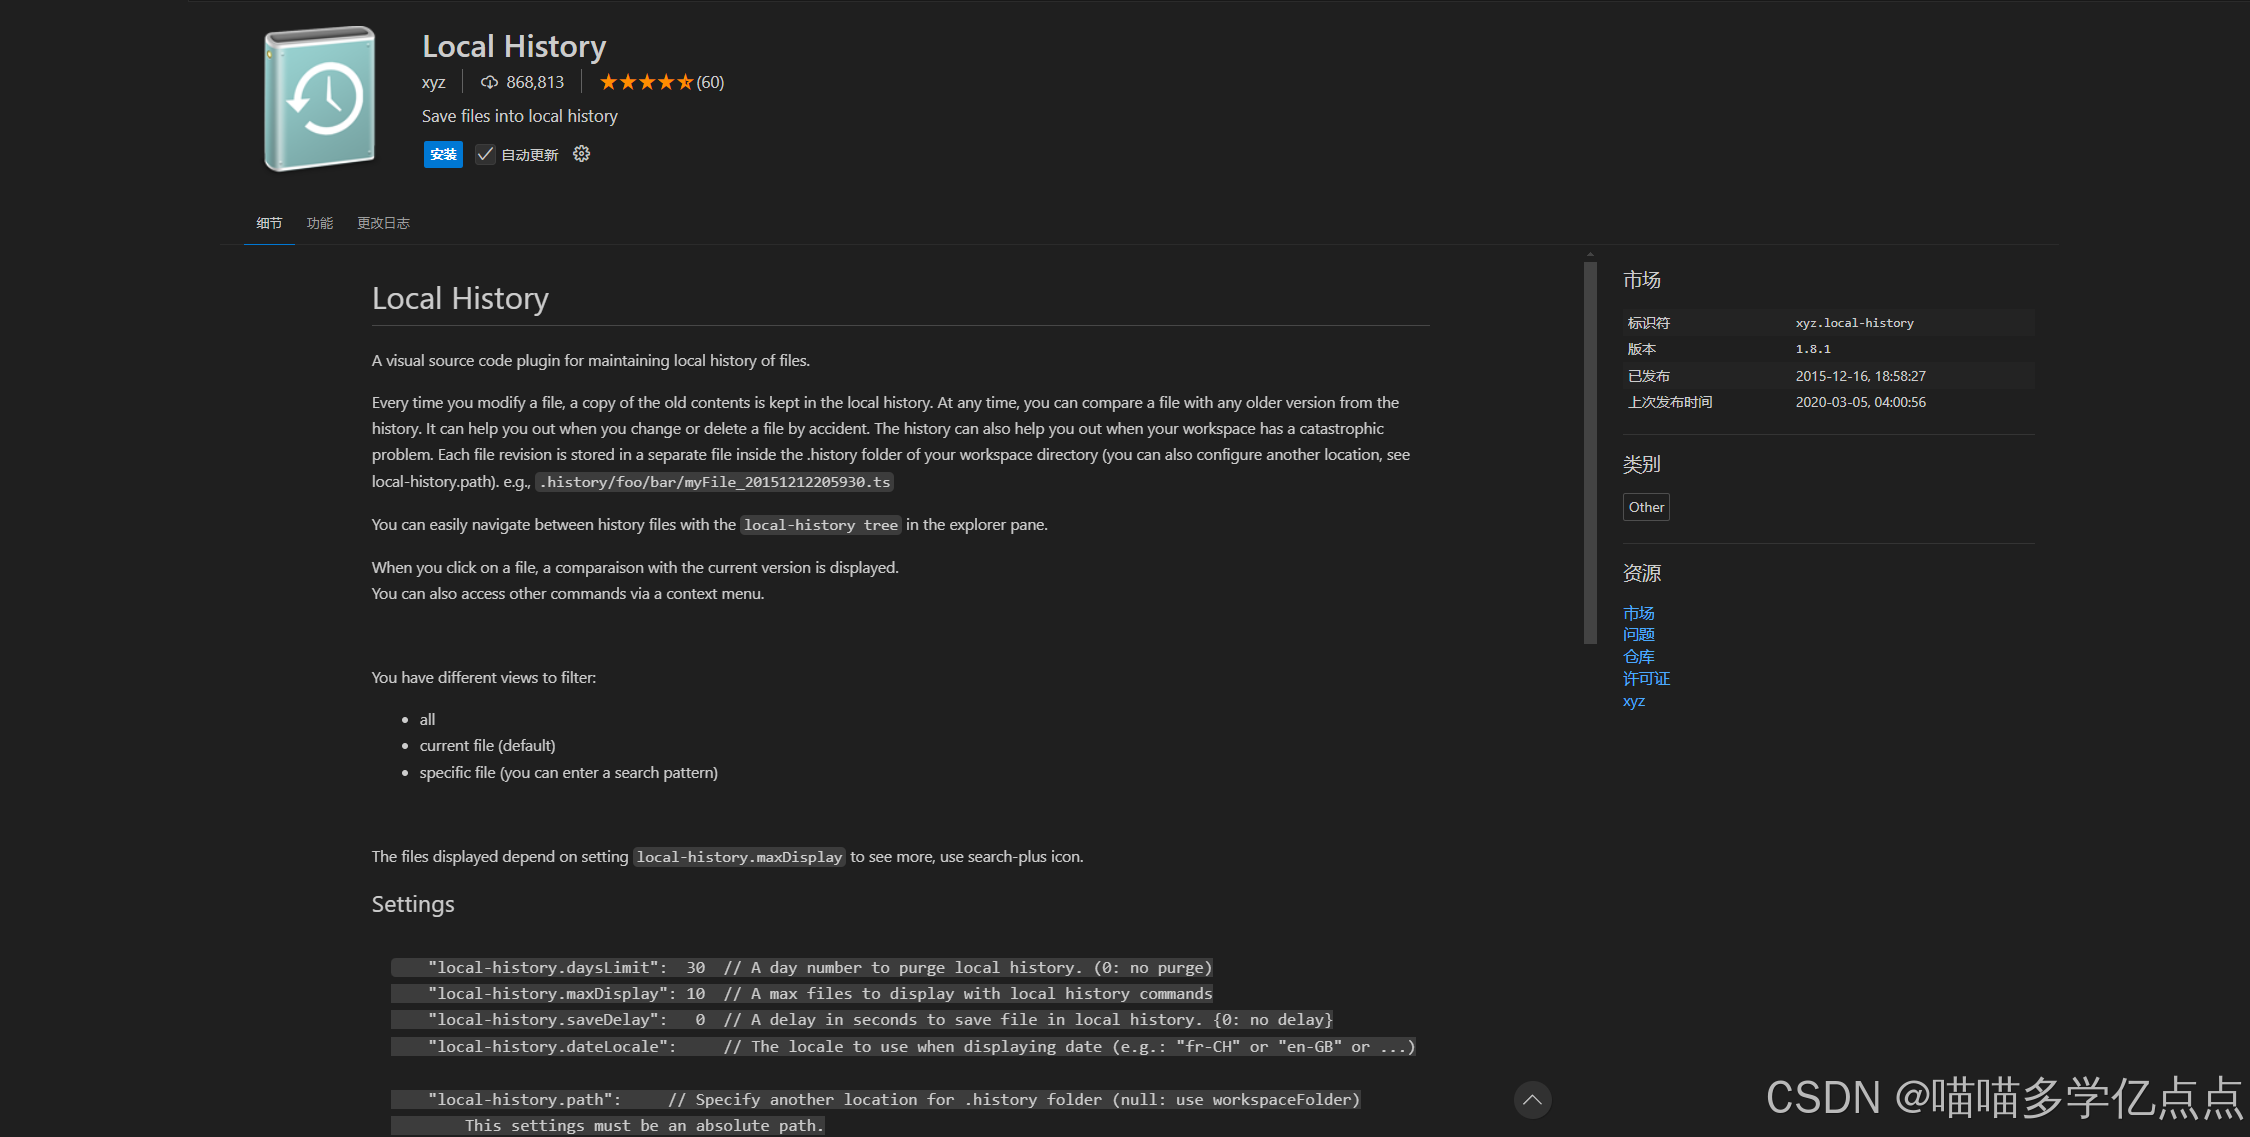Open the publisher xyz link under title
This screenshot has height=1137, width=2250.
433,82
